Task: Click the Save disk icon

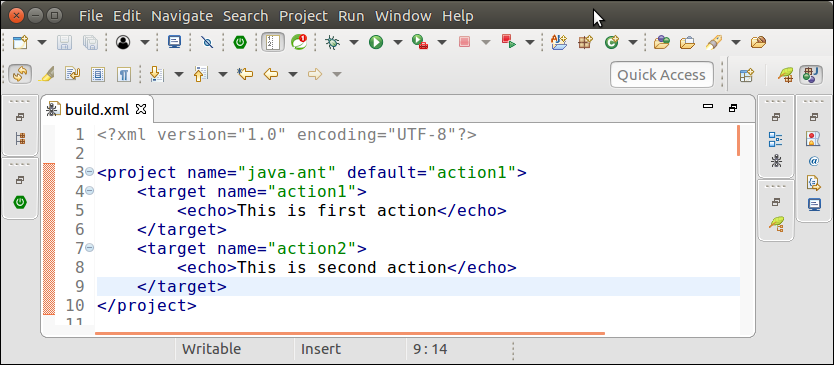Action: 65,42
